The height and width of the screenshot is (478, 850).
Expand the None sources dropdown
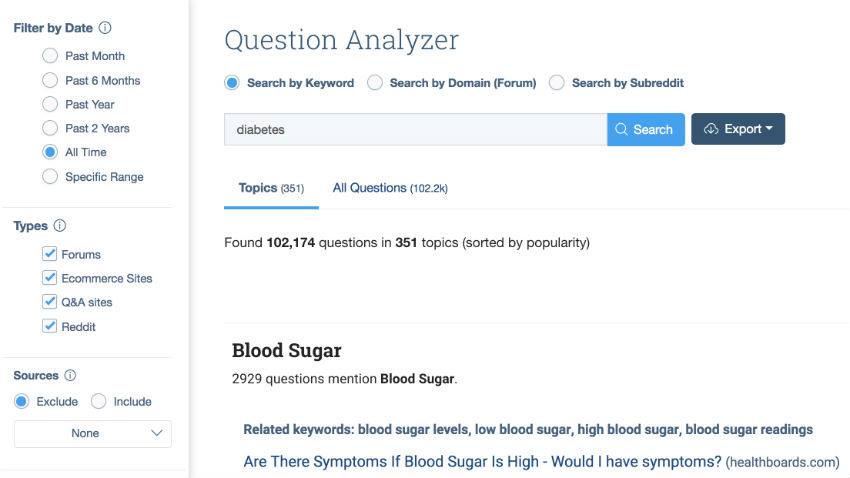(x=93, y=434)
